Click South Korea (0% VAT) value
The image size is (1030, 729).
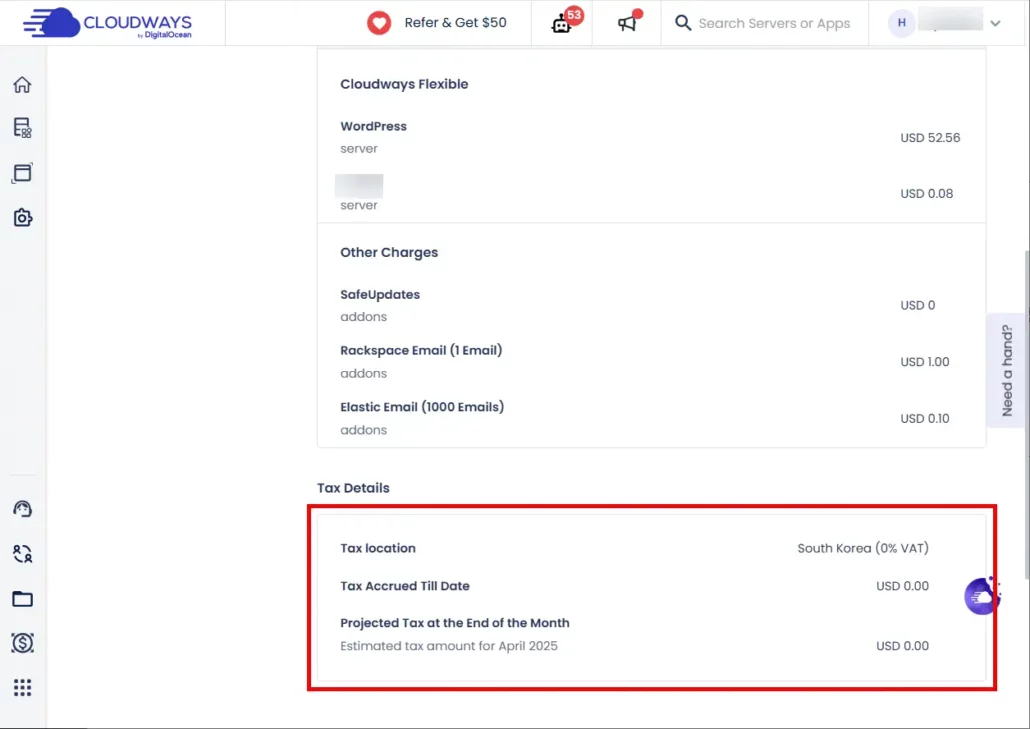862,548
